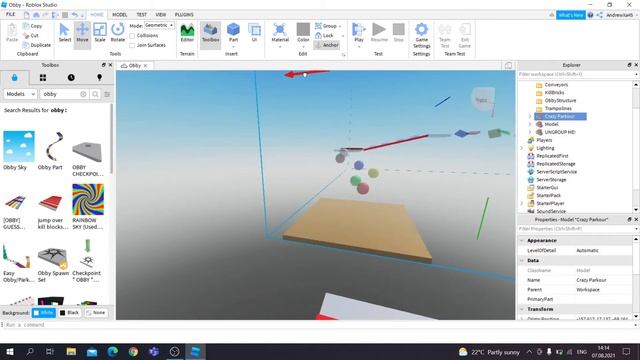Activate the Scale tool
This screenshot has width=640, height=360.
[100, 33]
